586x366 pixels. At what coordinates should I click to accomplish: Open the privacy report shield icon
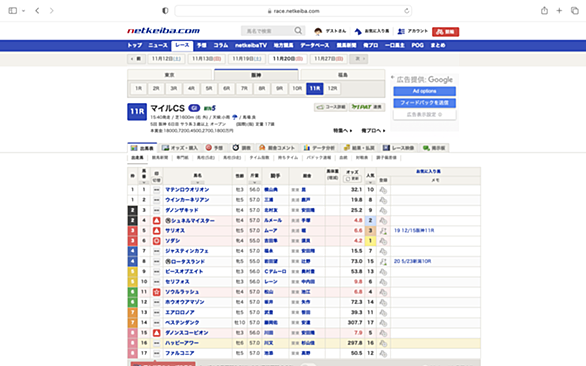165,11
